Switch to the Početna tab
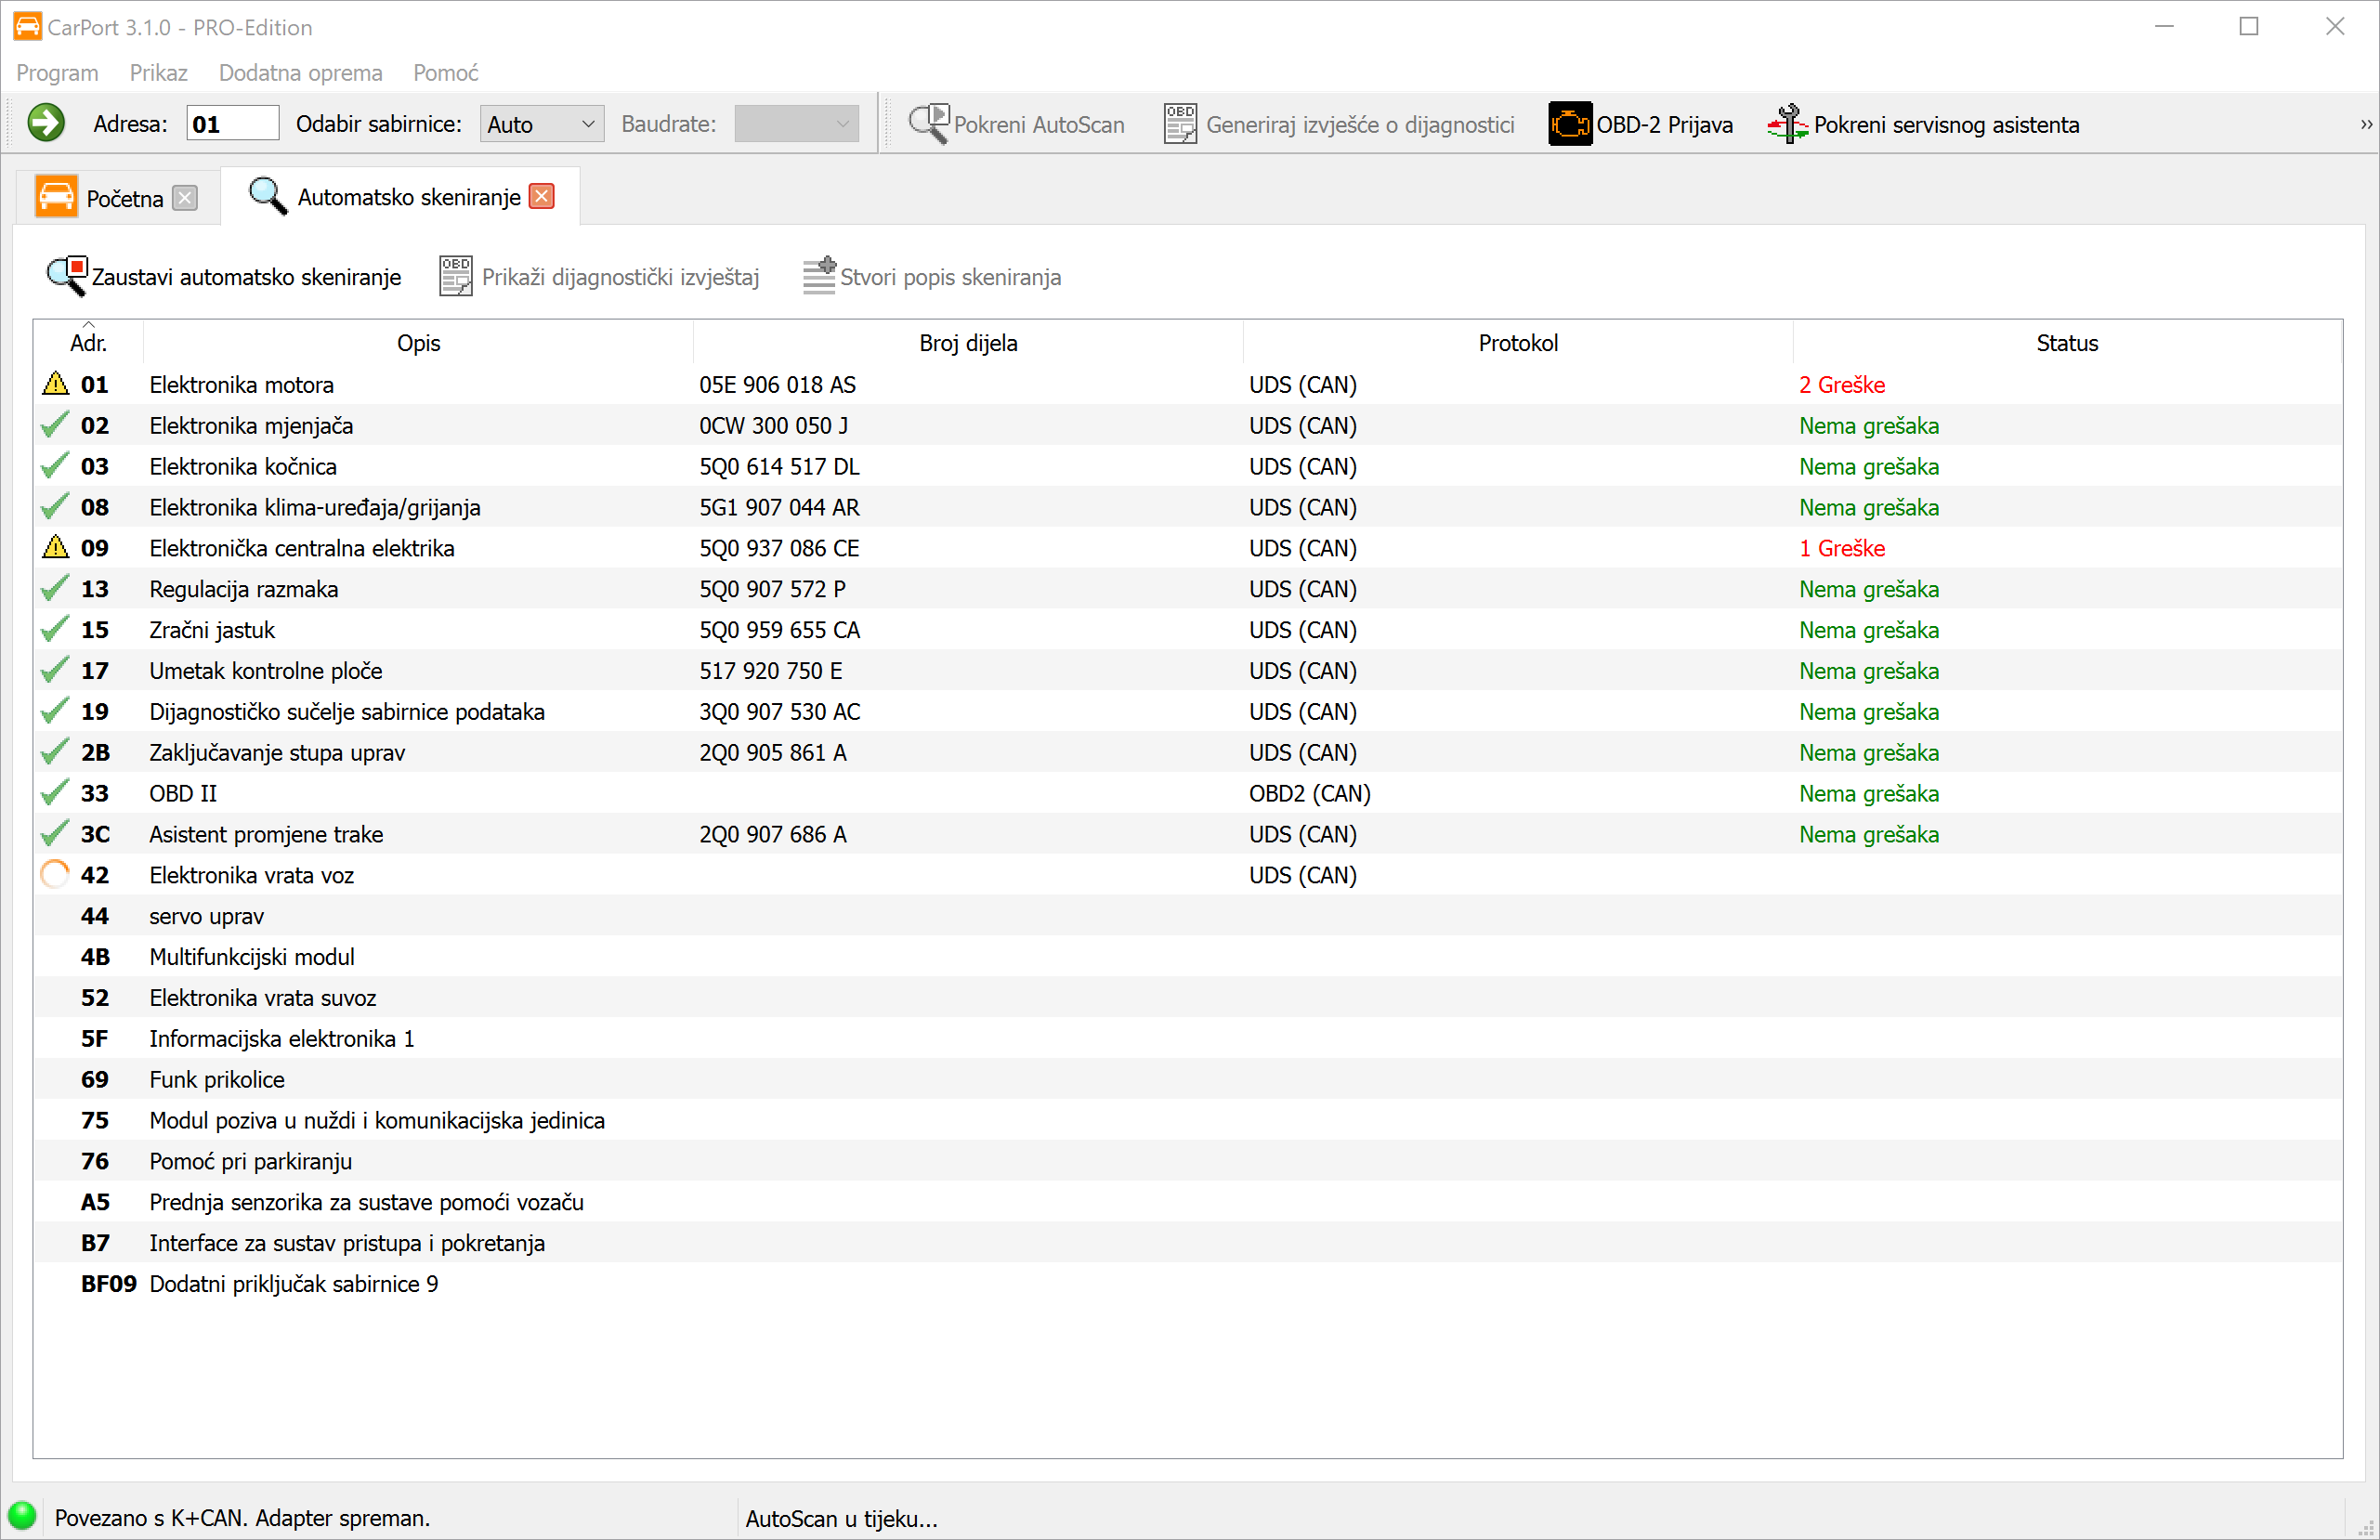This screenshot has width=2380, height=1540. [x=124, y=198]
